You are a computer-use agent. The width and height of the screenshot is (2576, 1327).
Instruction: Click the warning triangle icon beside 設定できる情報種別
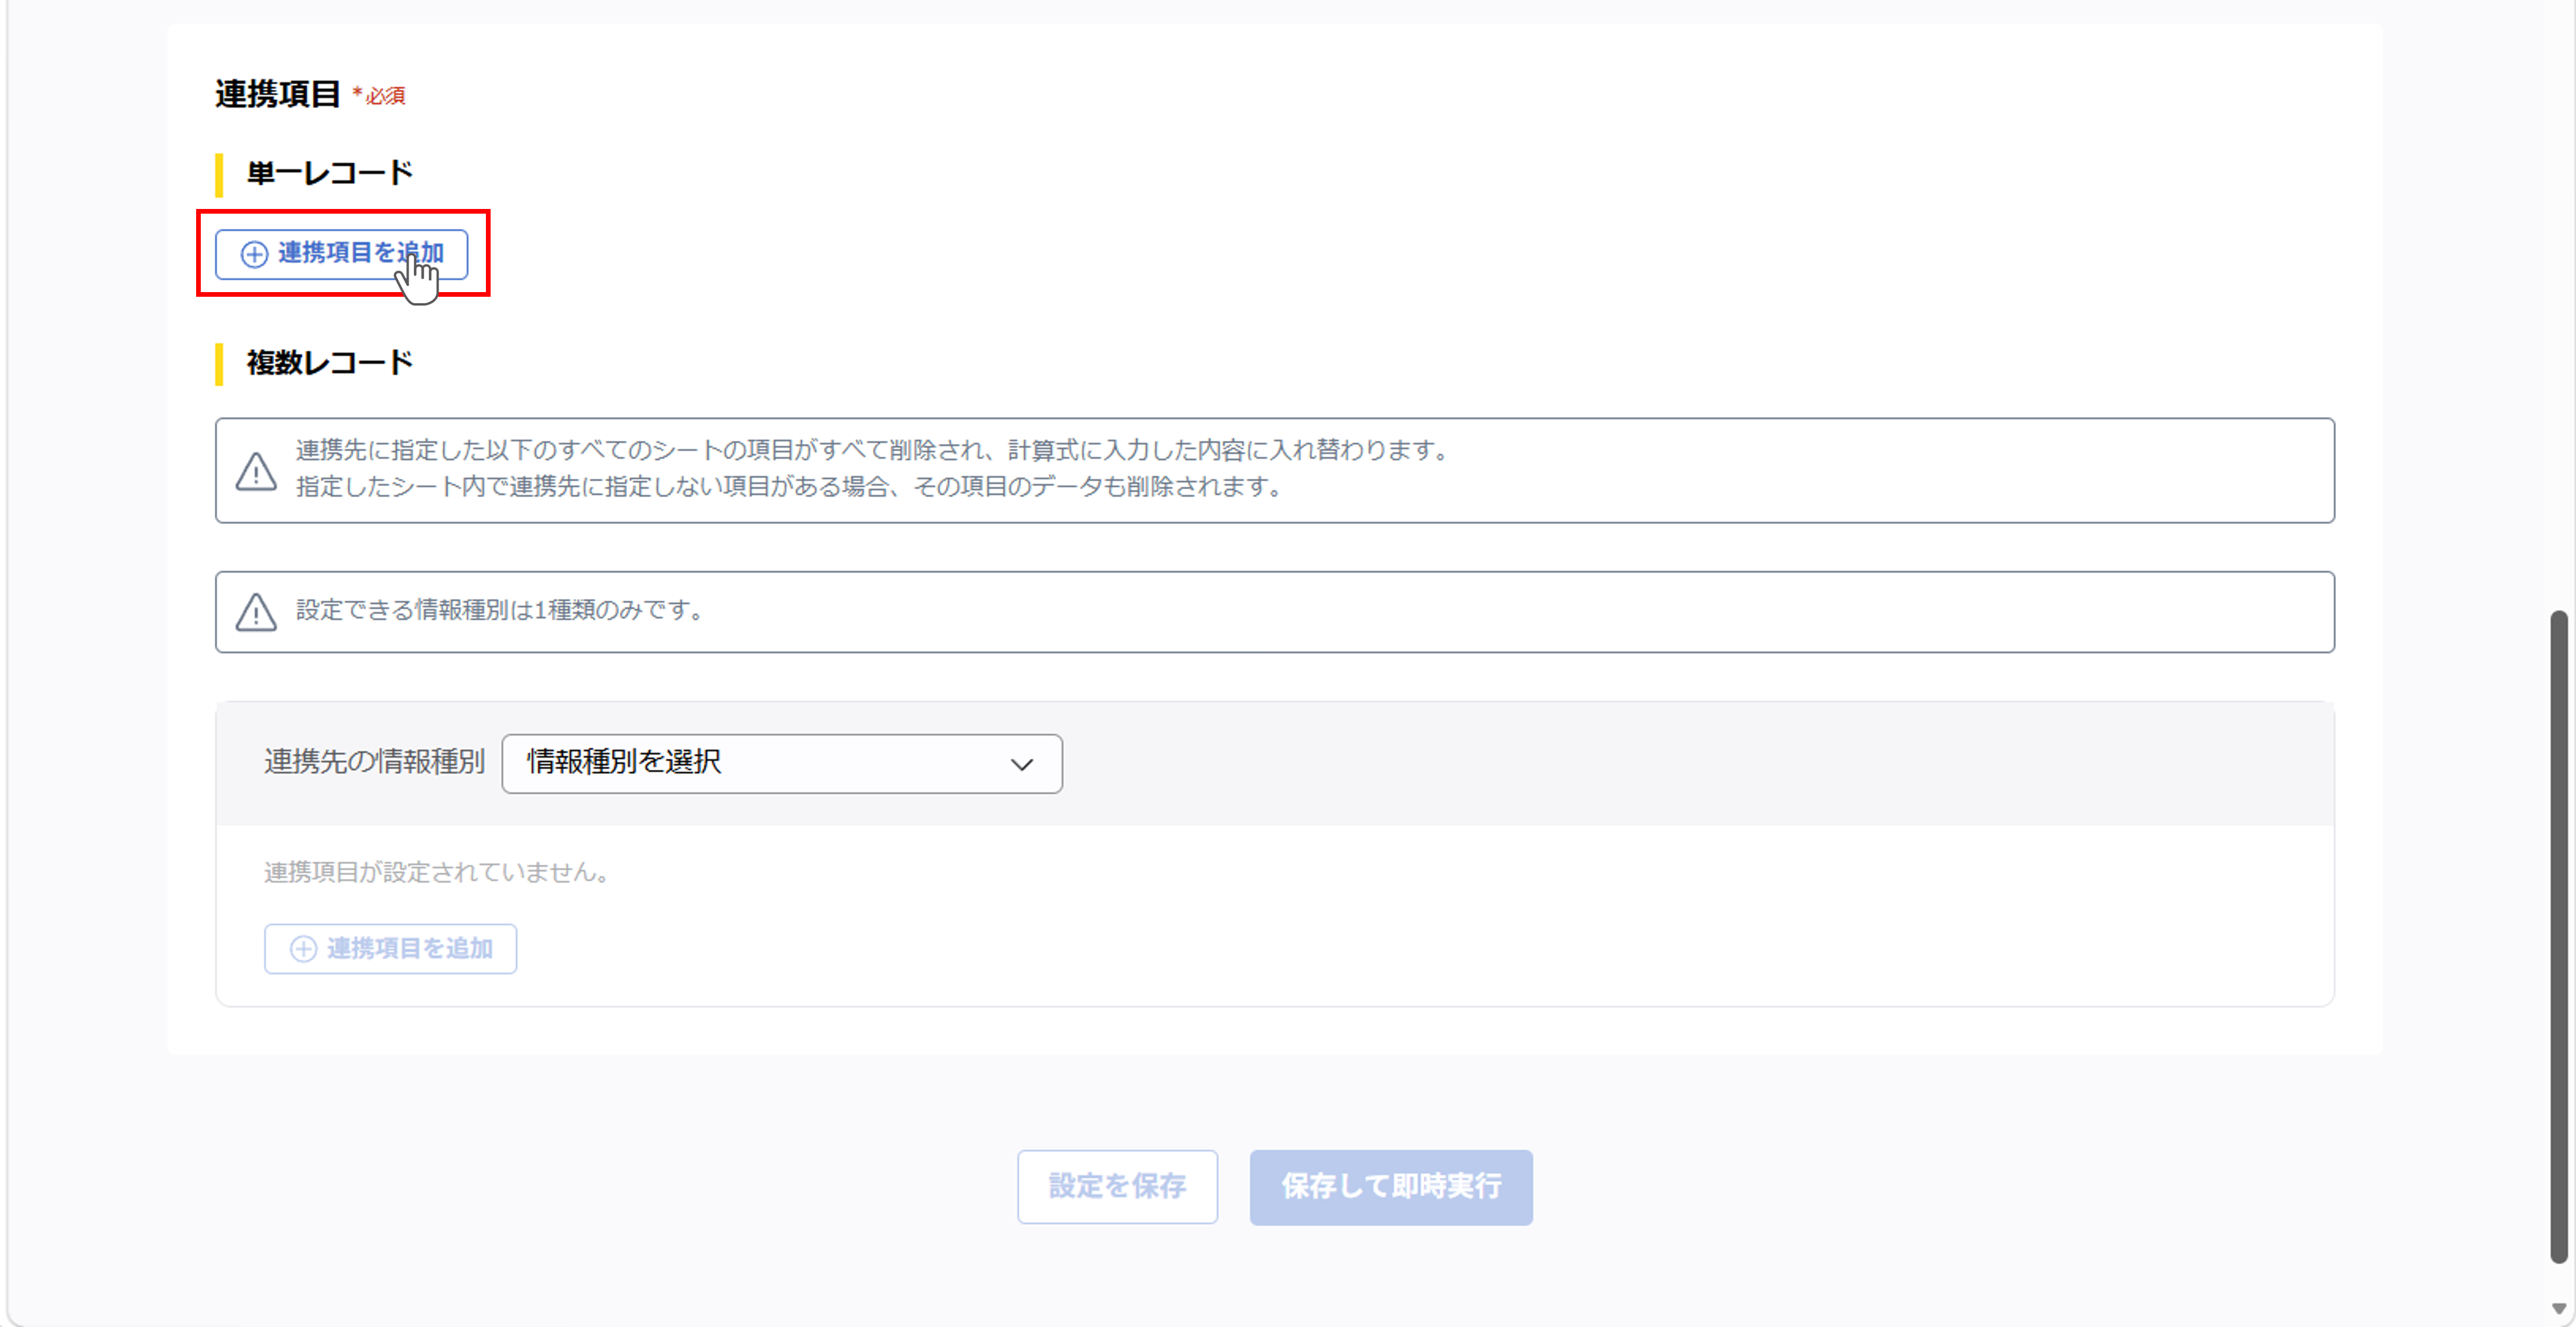coord(256,611)
